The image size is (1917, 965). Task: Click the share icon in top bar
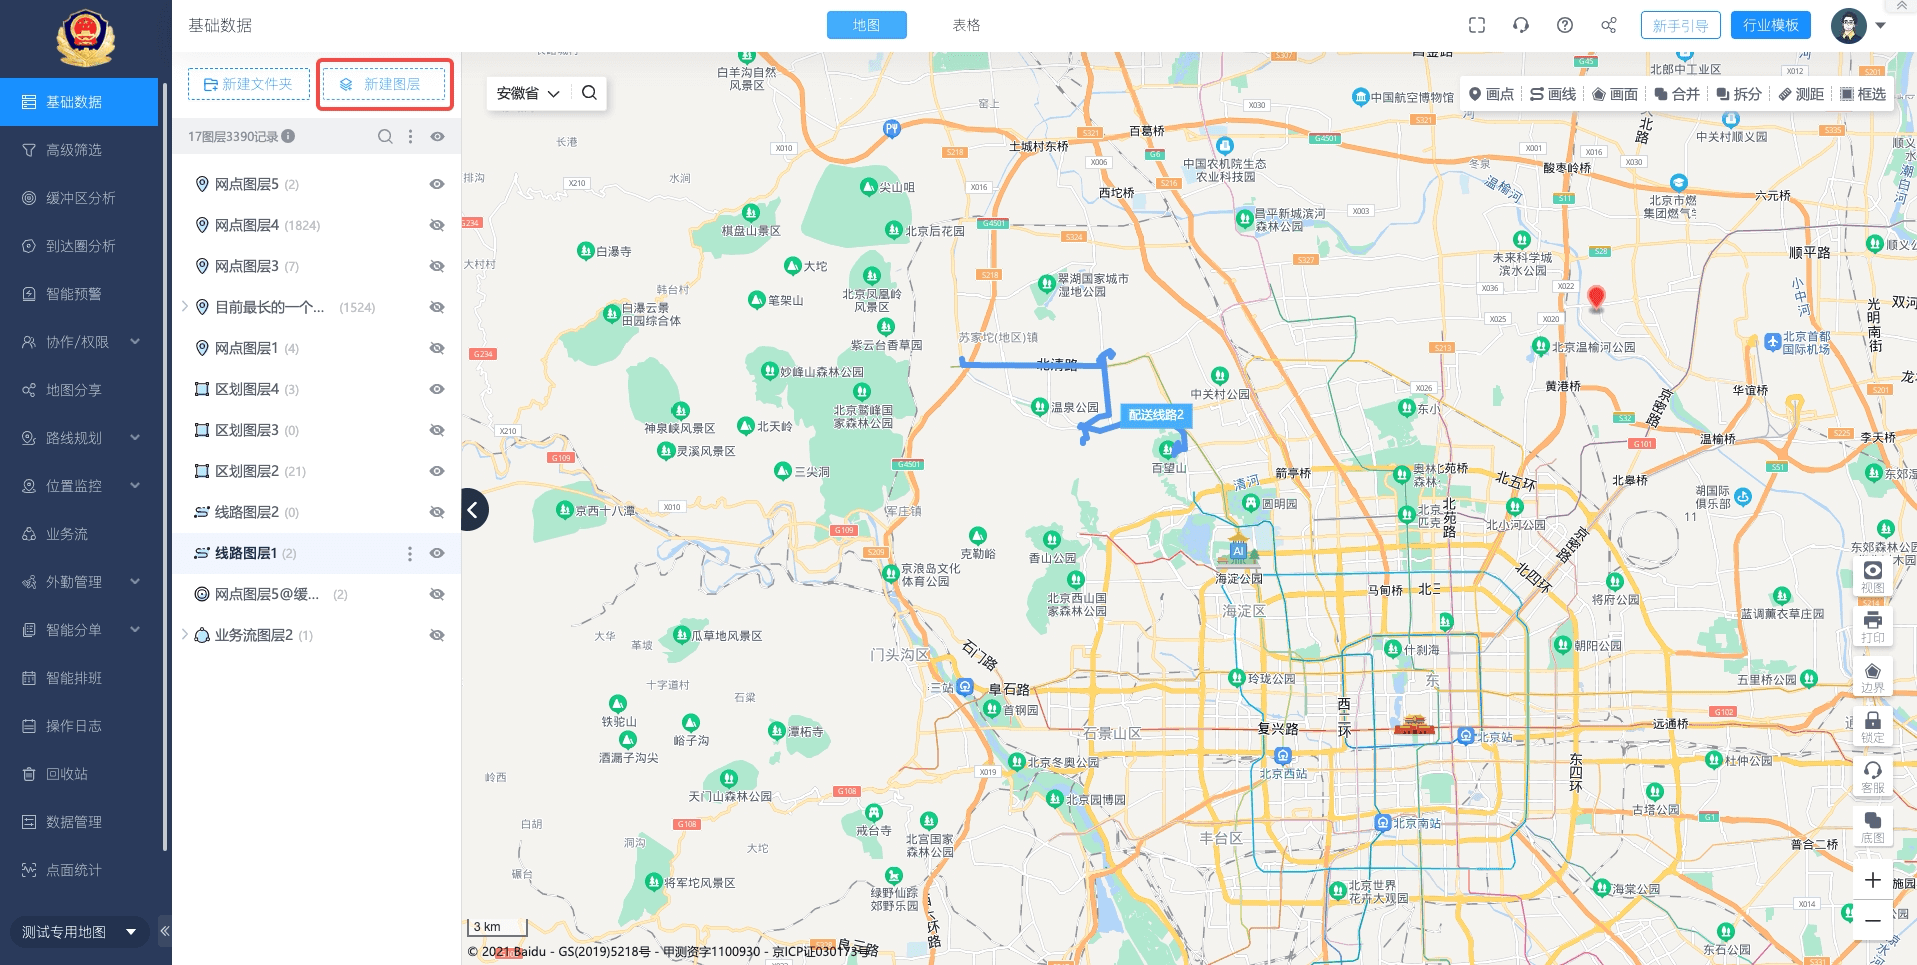pyautogui.click(x=1608, y=25)
